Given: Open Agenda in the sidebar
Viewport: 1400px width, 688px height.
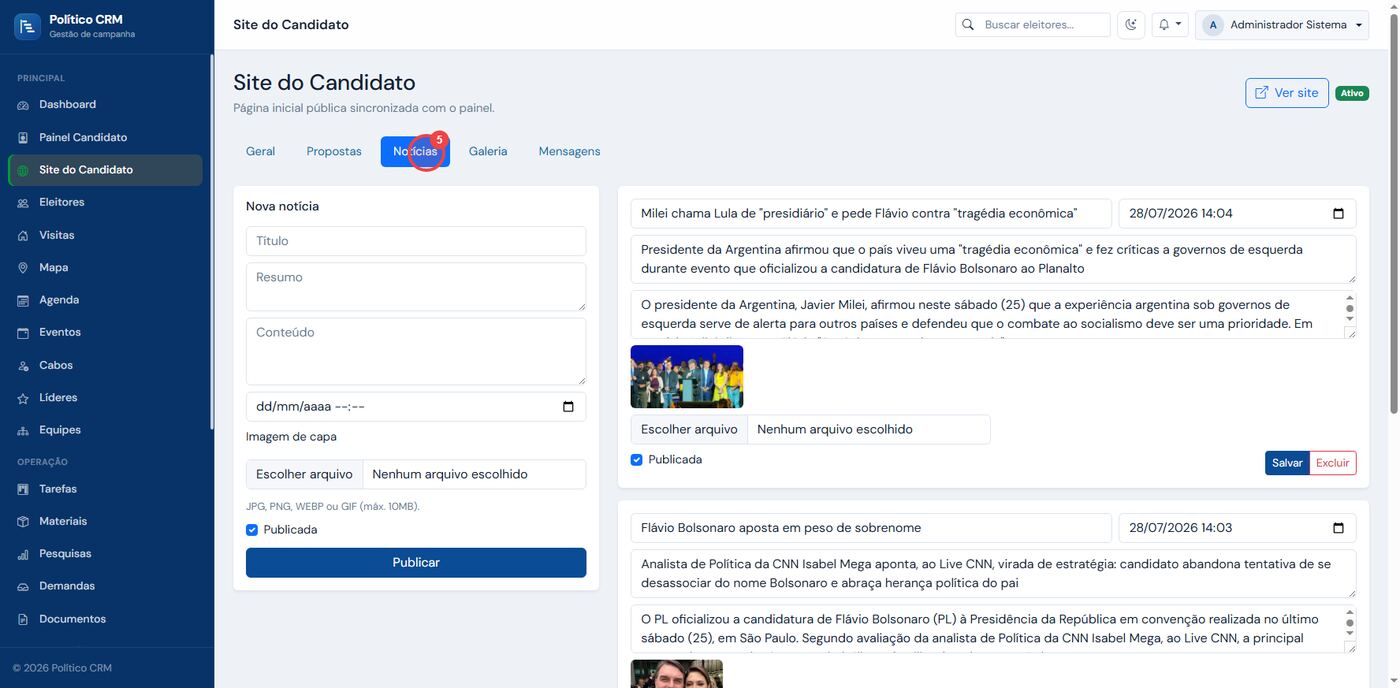Looking at the screenshot, I should click(105, 300).
